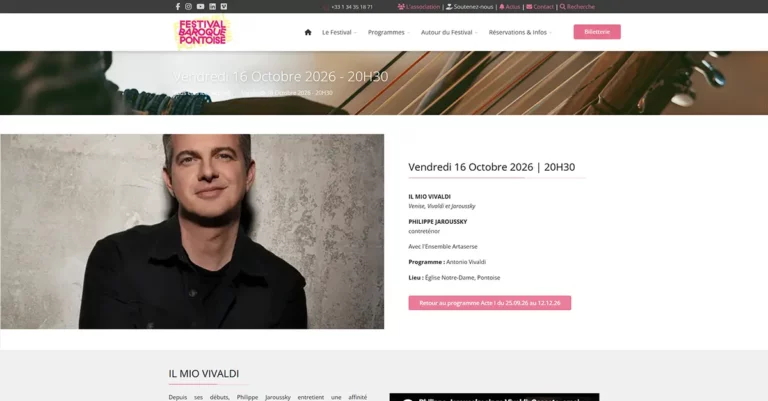Expand the Autour du Festival menu
The height and width of the screenshot is (401, 768).
(x=449, y=32)
